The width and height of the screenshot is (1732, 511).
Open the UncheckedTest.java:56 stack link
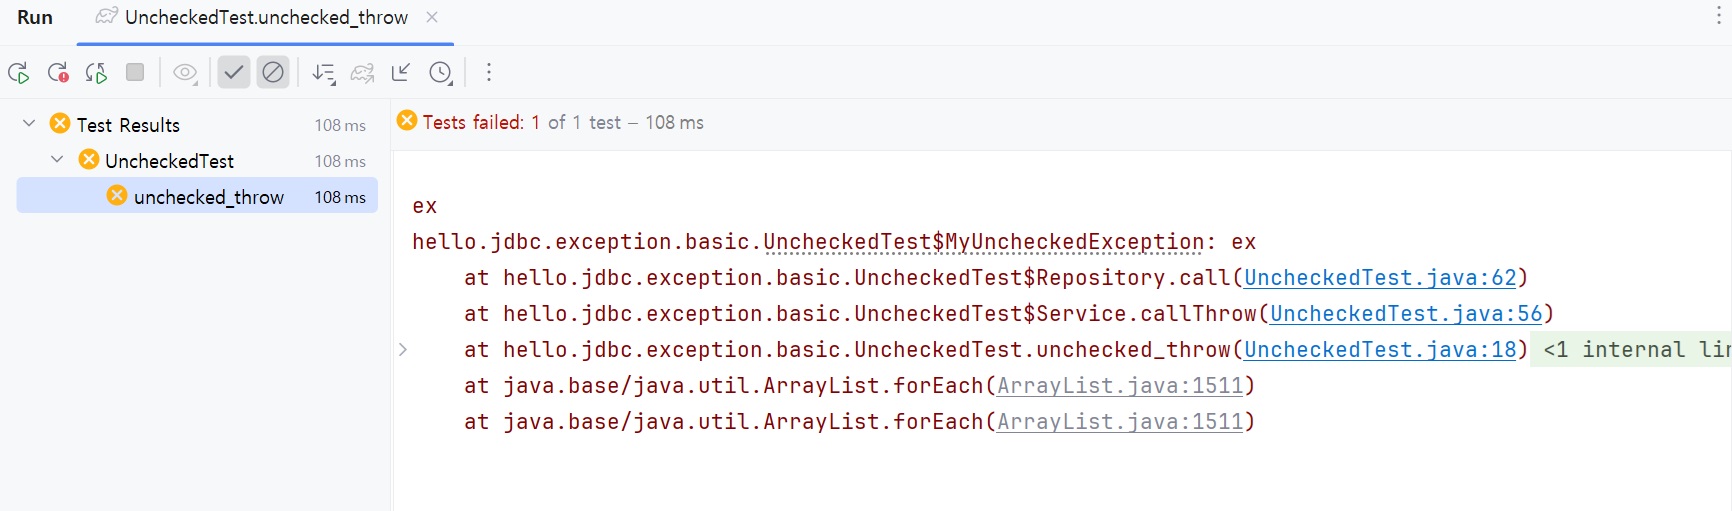click(1406, 314)
